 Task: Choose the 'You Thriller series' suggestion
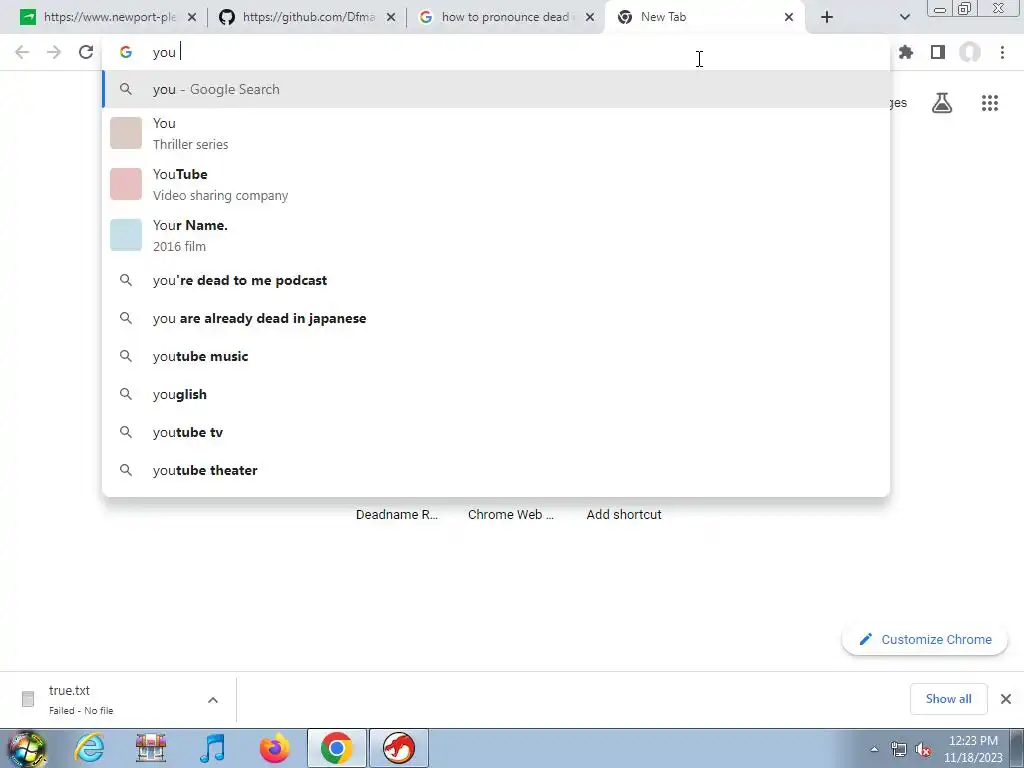point(496,133)
